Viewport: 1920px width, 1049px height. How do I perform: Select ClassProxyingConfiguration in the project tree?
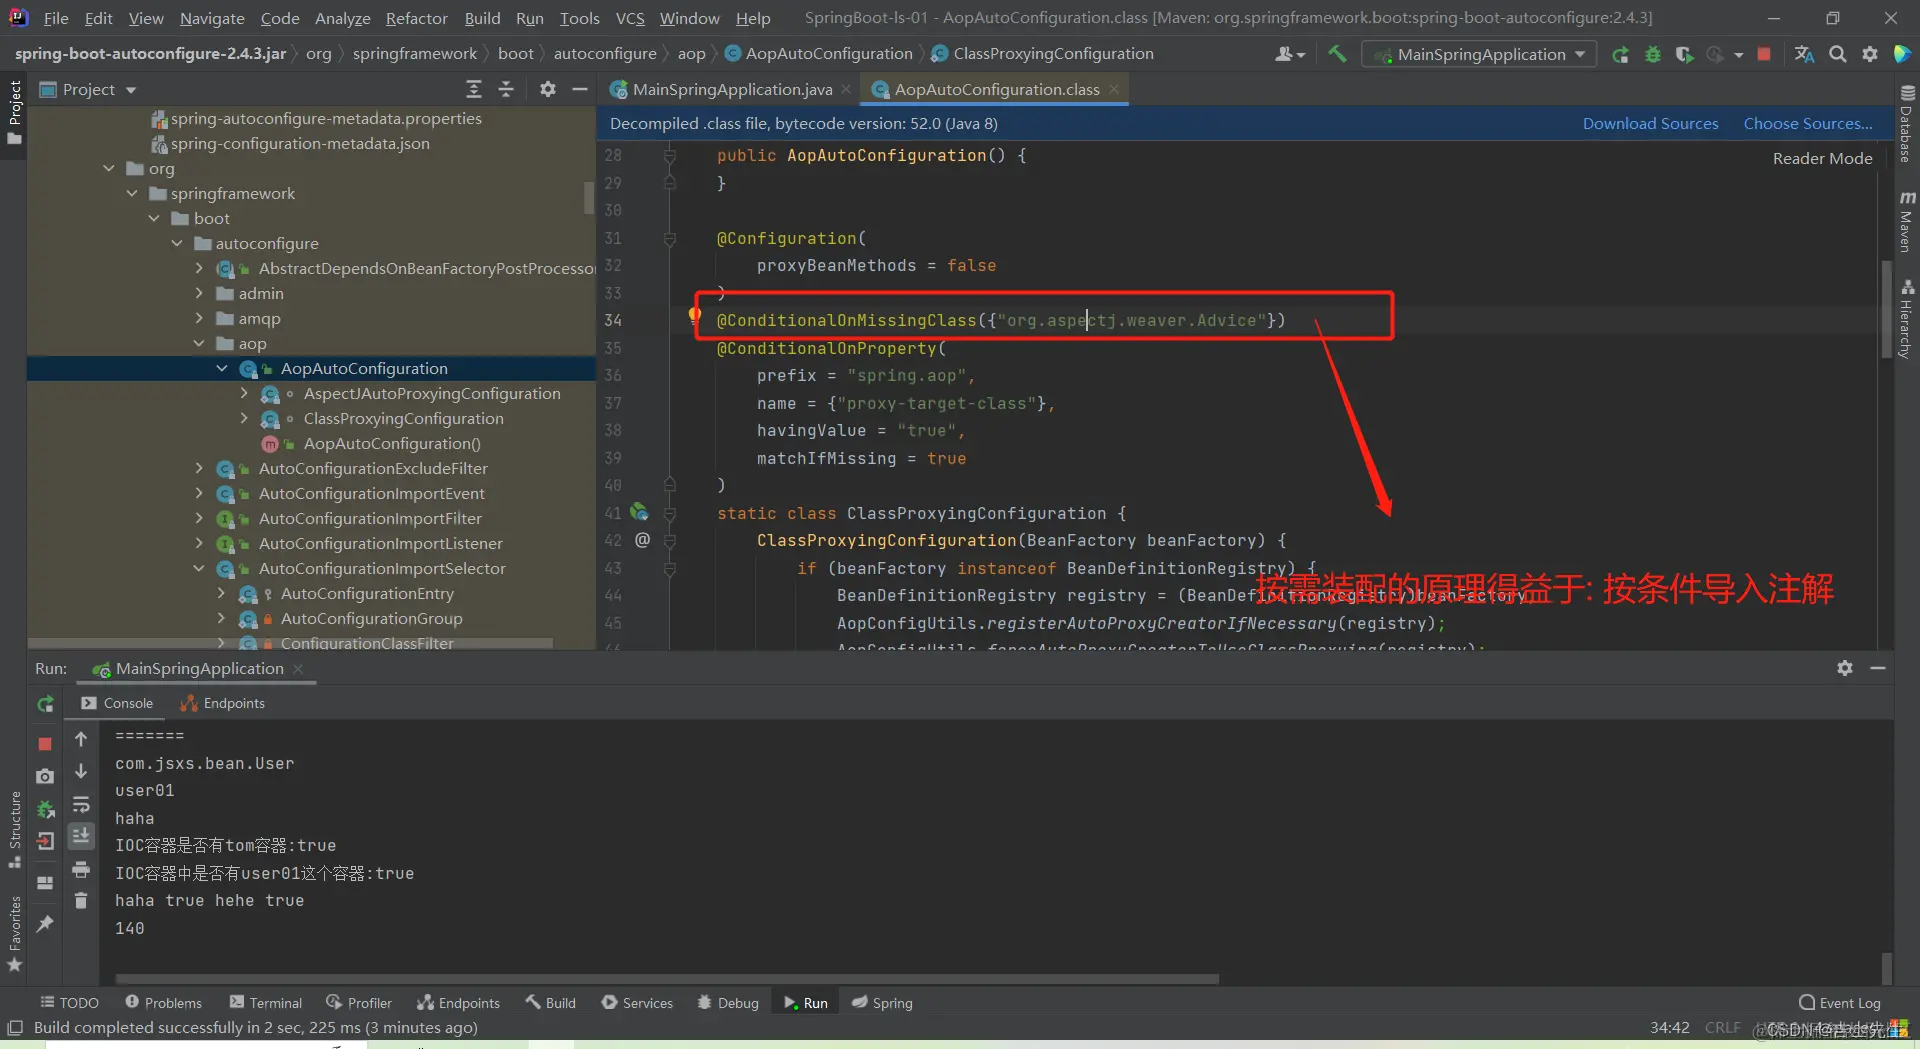tap(403, 418)
